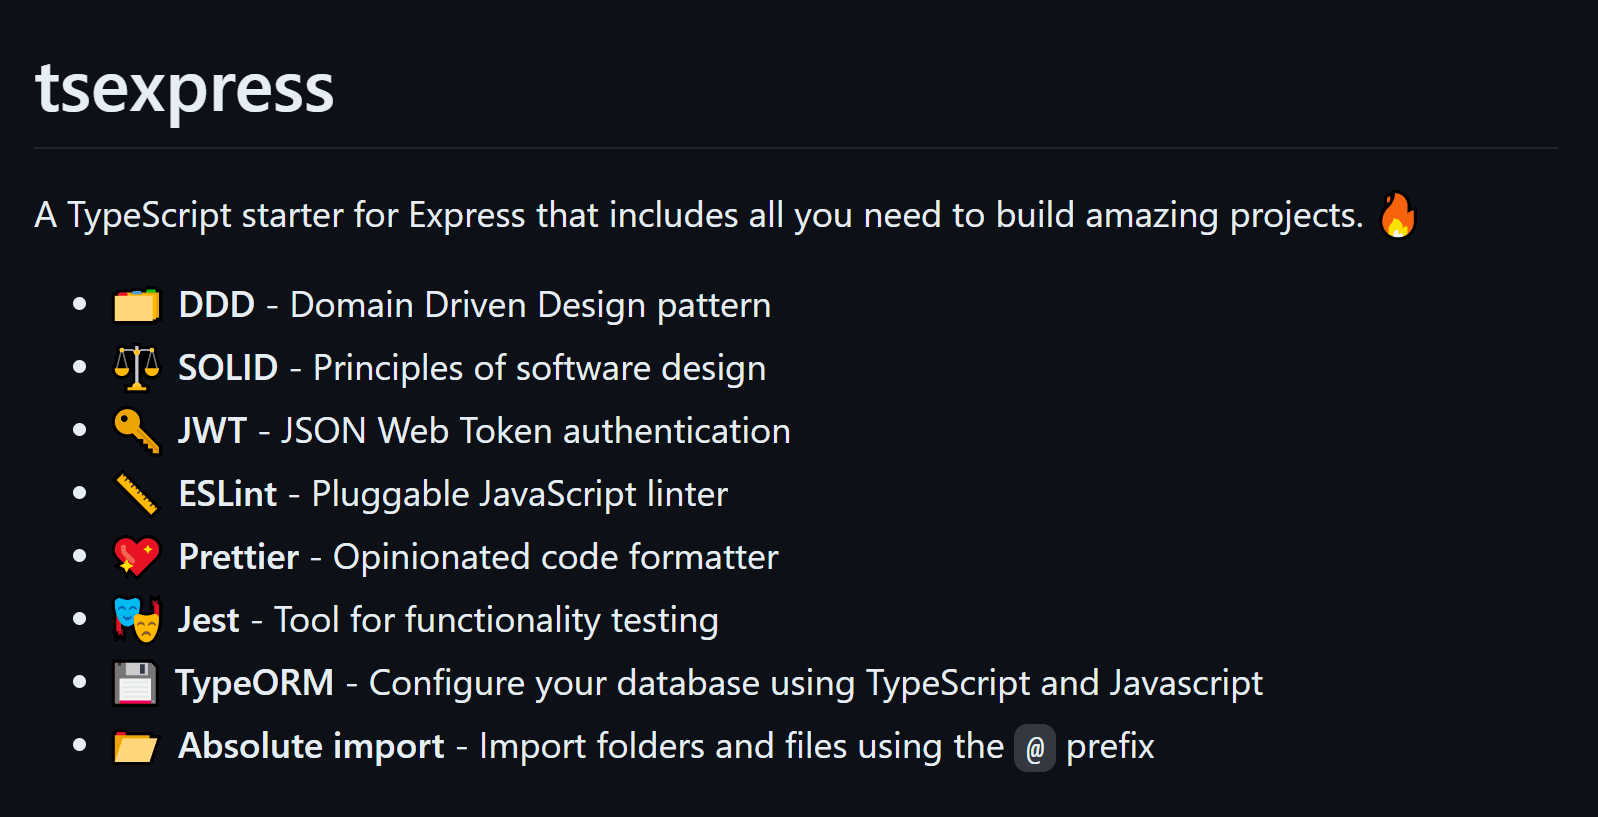Select the bold SOLID label
The width and height of the screenshot is (1598, 817).
coord(228,368)
